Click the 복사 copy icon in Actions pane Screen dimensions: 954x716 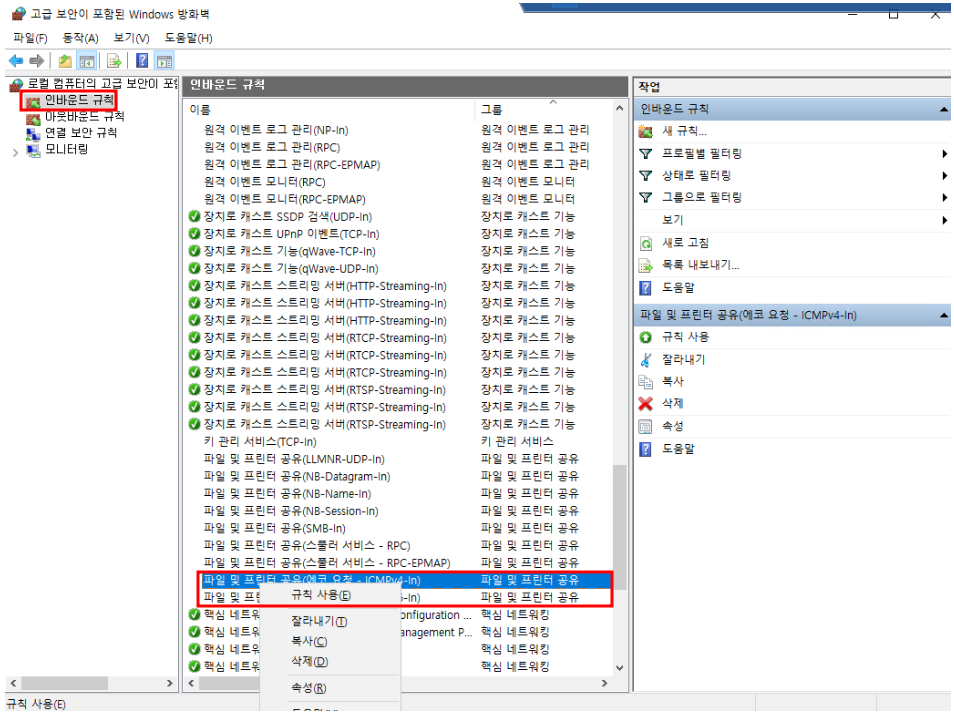pyautogui.click(x=646, y=381)
